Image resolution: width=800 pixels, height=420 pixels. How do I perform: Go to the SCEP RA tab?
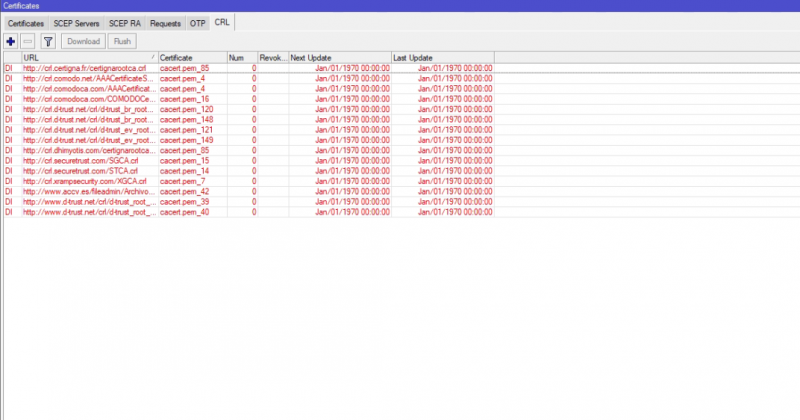pos(123,22)
